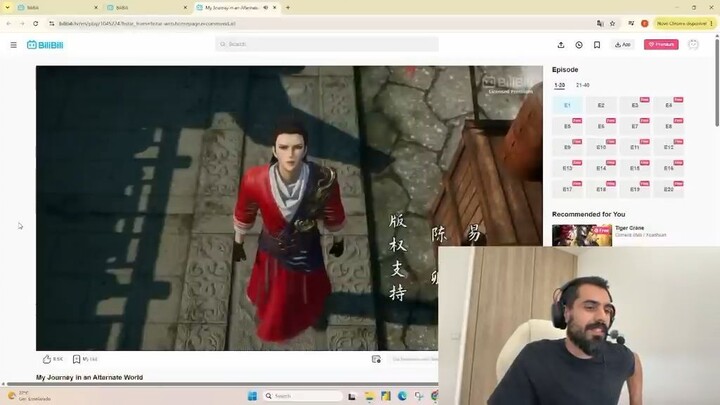Select episode E14
Image resolution: width=720 pixels, height=405 pixels.
tap(601, 169)
